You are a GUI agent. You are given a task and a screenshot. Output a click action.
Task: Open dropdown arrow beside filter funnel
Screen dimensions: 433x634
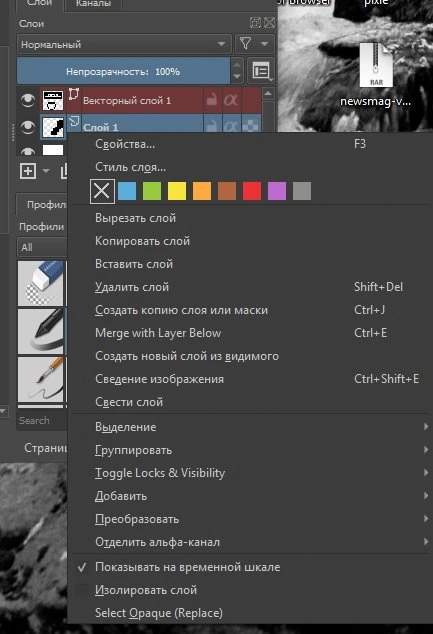point(265,44)
